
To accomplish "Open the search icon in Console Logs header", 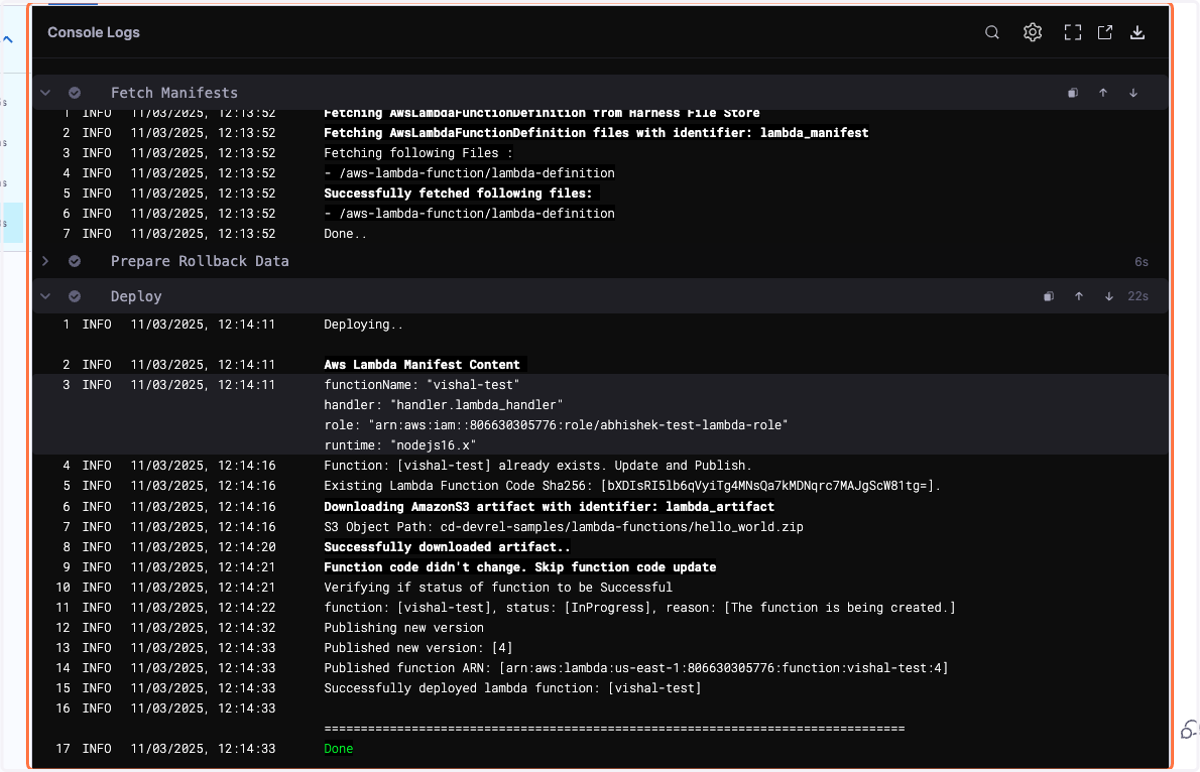I will point(992,32).
